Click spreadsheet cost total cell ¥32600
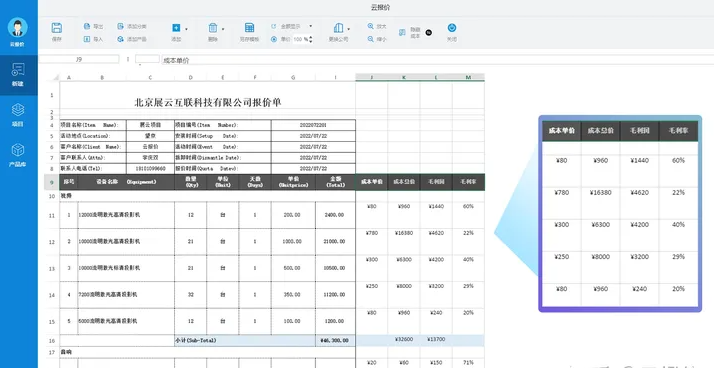The image size is (714, 368). point(404,339)
